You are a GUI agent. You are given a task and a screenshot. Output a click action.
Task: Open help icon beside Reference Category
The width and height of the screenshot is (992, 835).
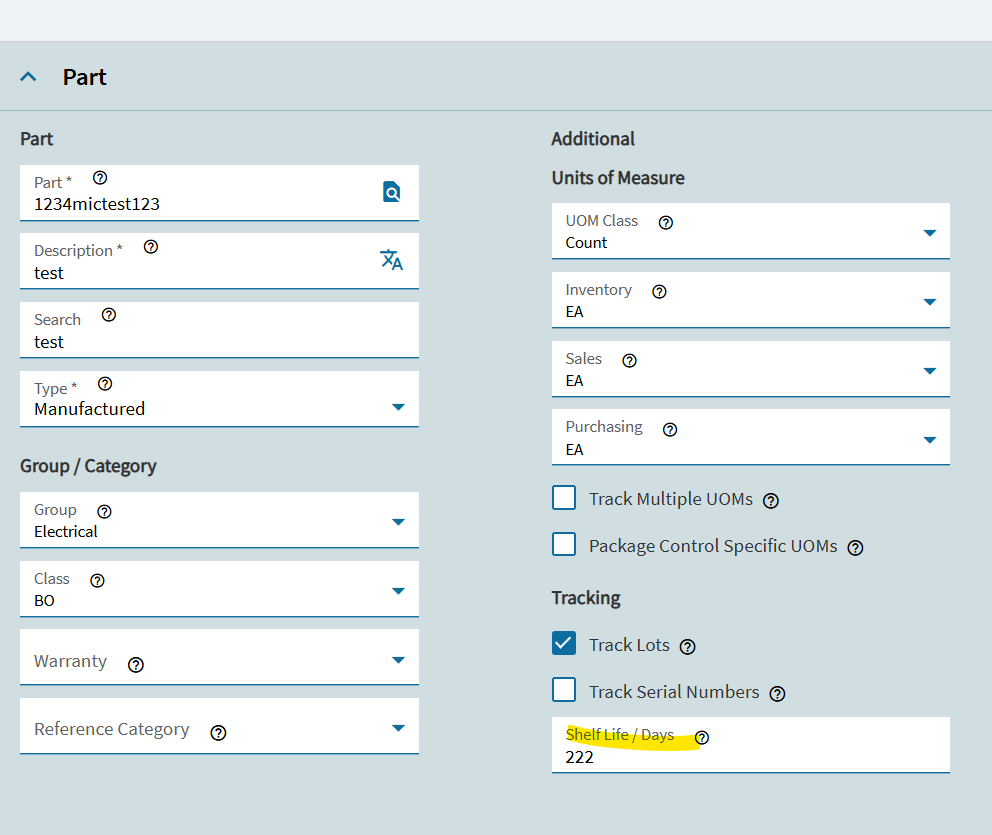(x=218, y=733)
